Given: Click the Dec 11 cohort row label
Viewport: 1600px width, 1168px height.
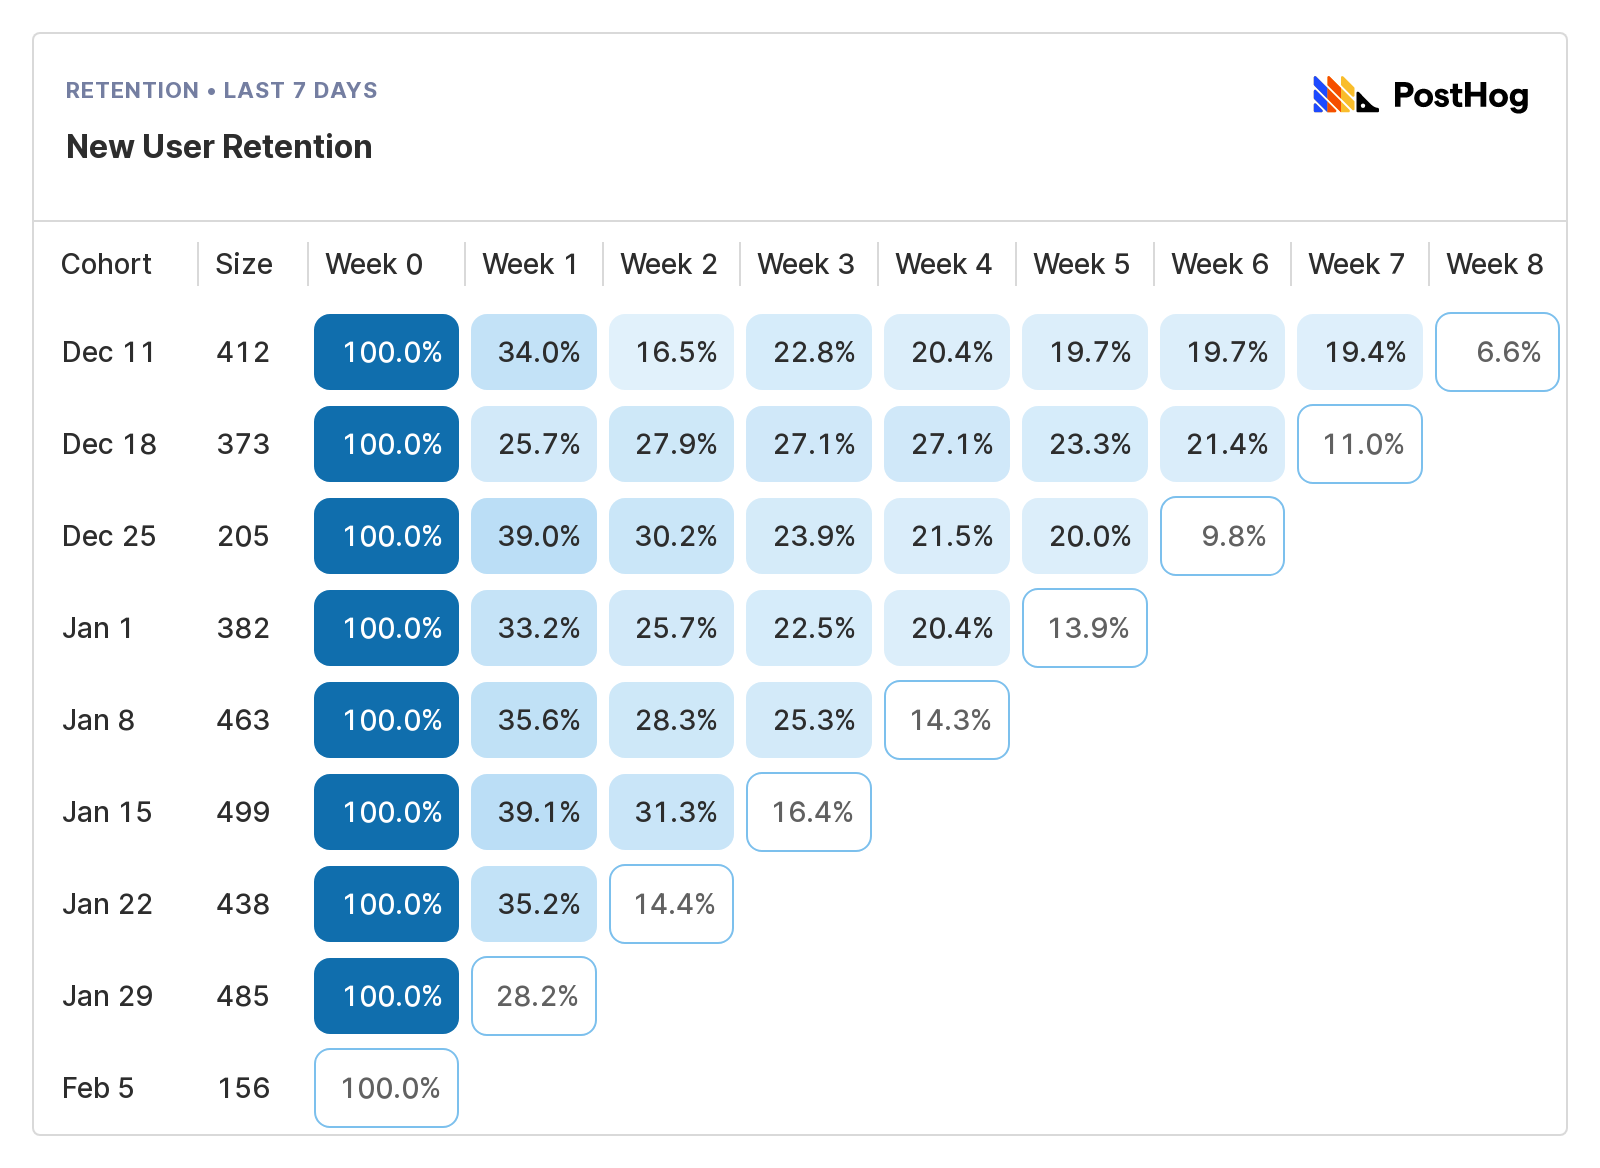Looking at the screenshot, I should [x=108, y=352].
